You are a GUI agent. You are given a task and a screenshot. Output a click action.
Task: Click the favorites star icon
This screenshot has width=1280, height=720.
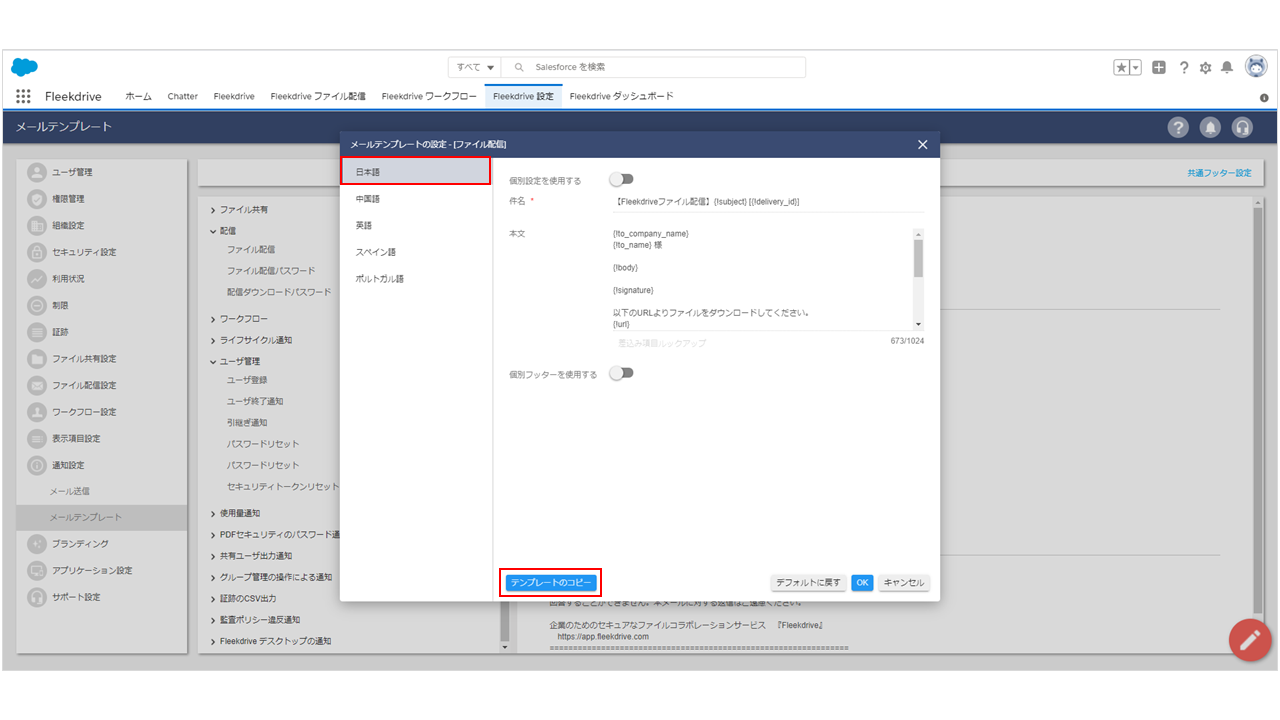point(1122,67)
